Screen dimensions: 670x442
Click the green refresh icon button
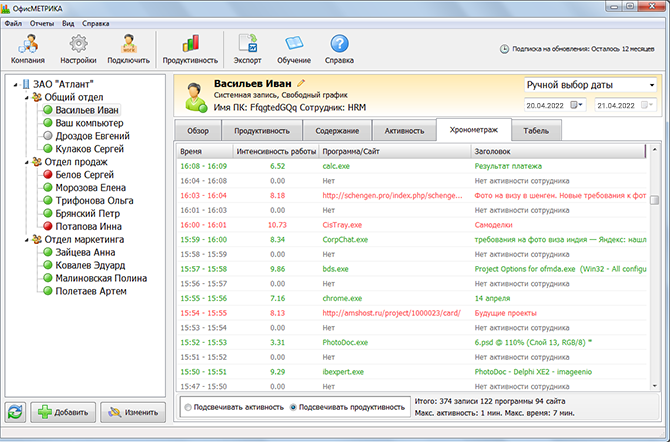coord(15,411)
